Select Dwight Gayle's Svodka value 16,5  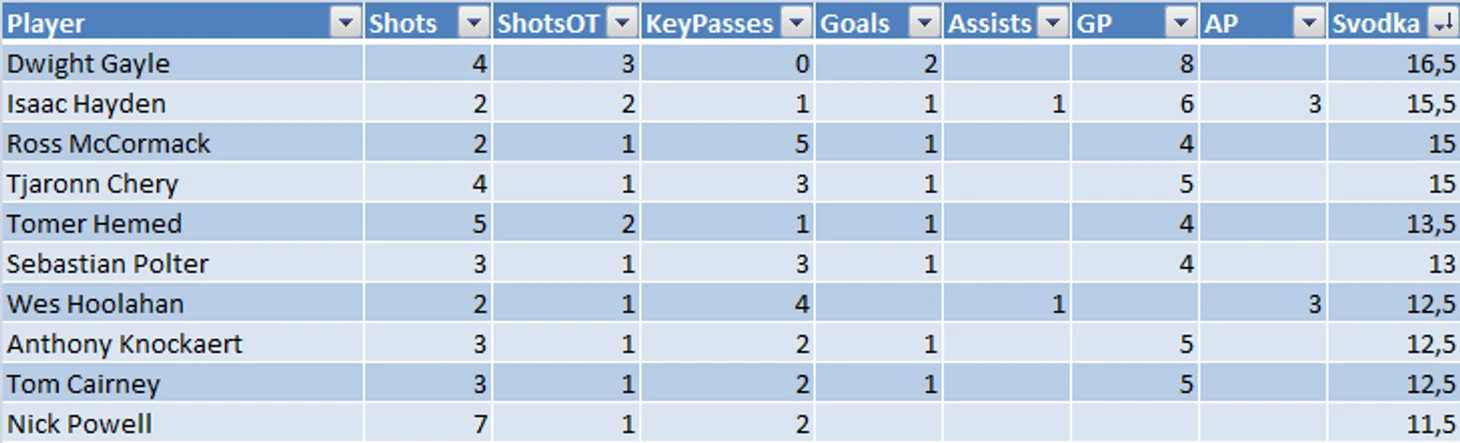click(x=1393, y=63)
